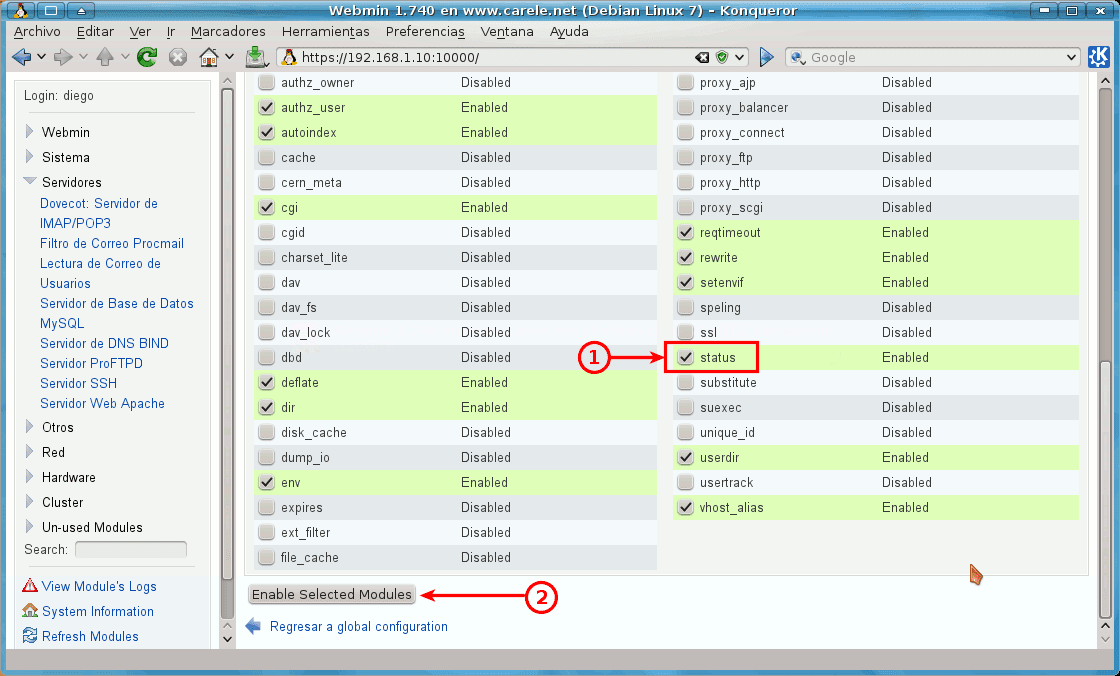Follow the Regresar a global configuration link
This screenshot has width=1120, height=676.
coord(359,625)
